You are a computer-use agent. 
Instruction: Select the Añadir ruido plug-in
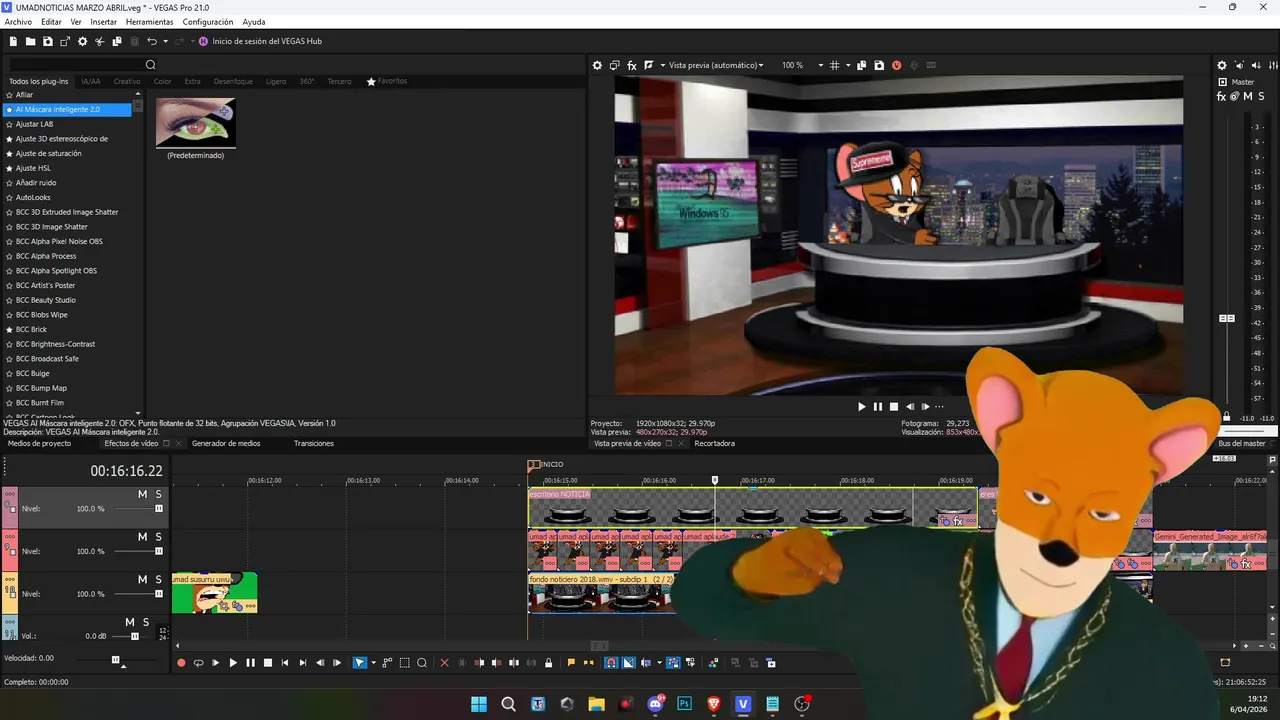36,183
